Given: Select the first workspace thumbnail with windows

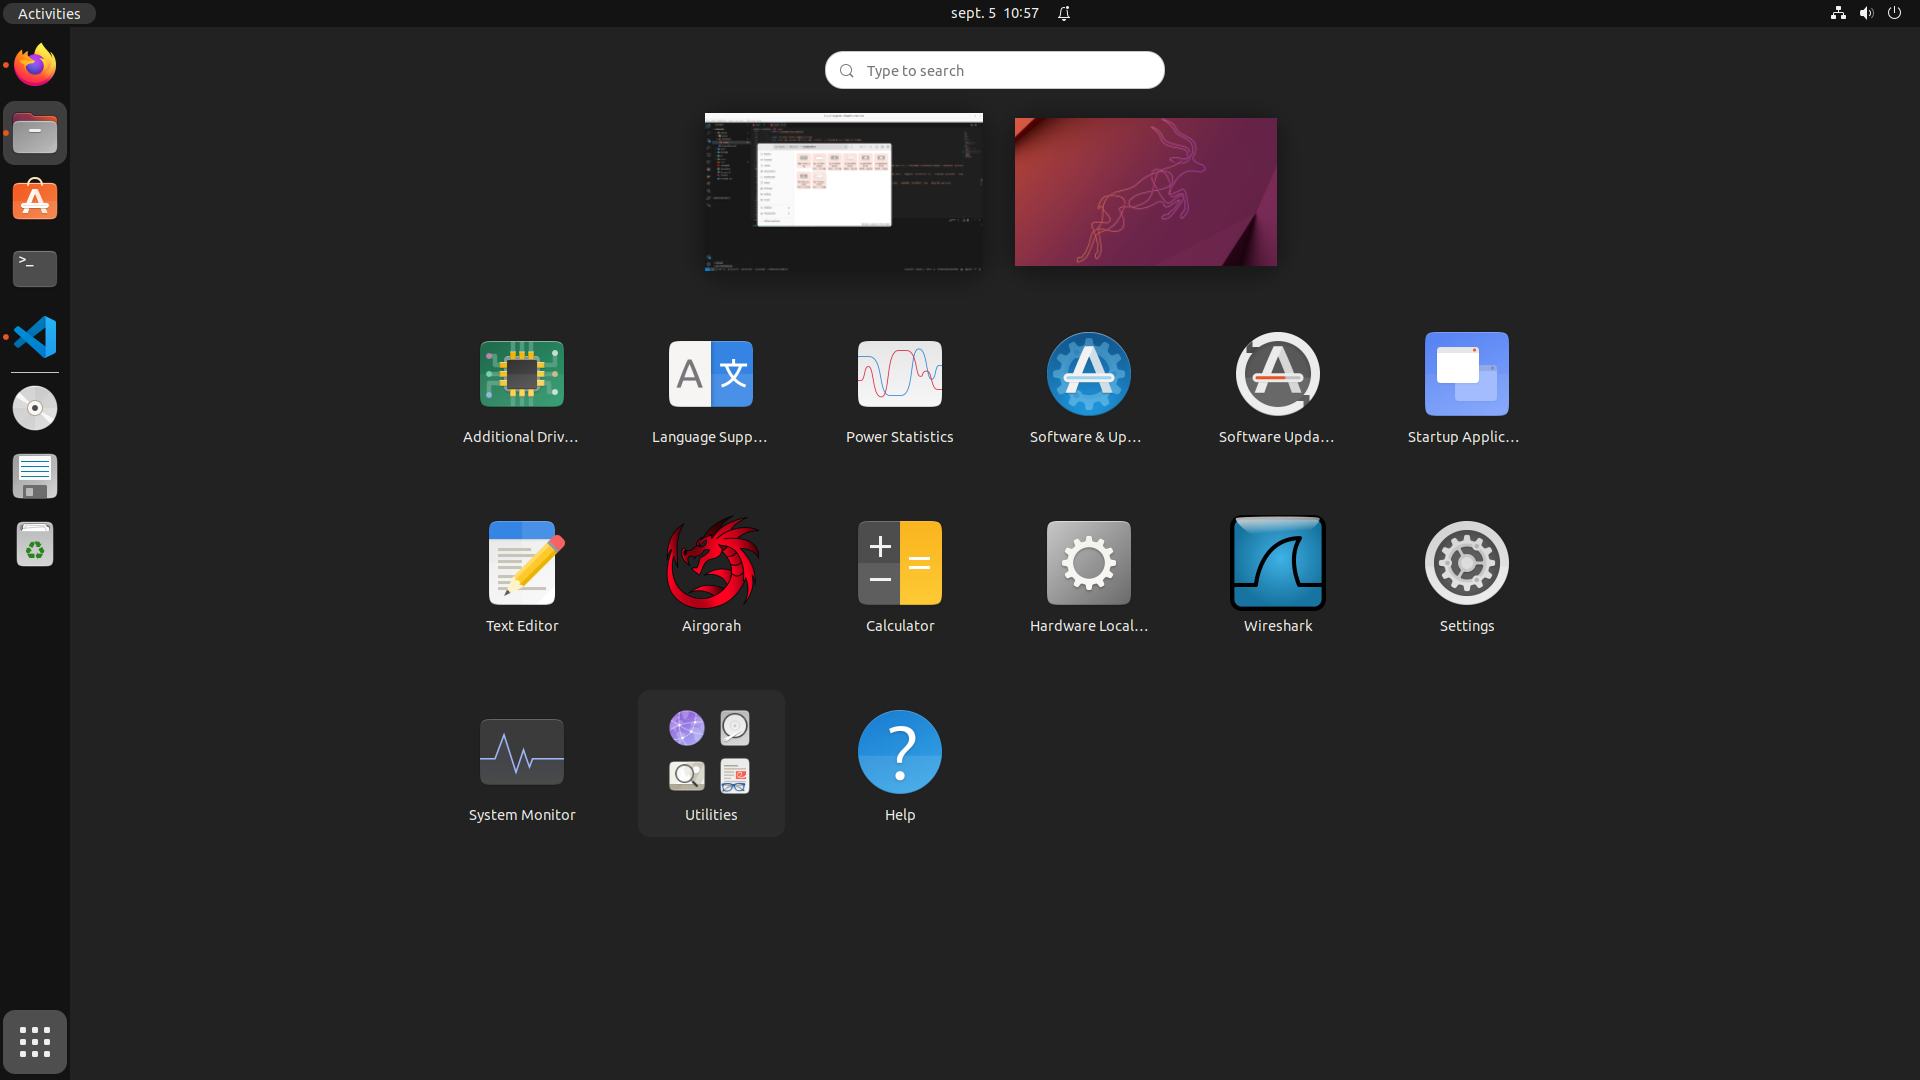Looking at the screenshot, I should click(843, 192).
